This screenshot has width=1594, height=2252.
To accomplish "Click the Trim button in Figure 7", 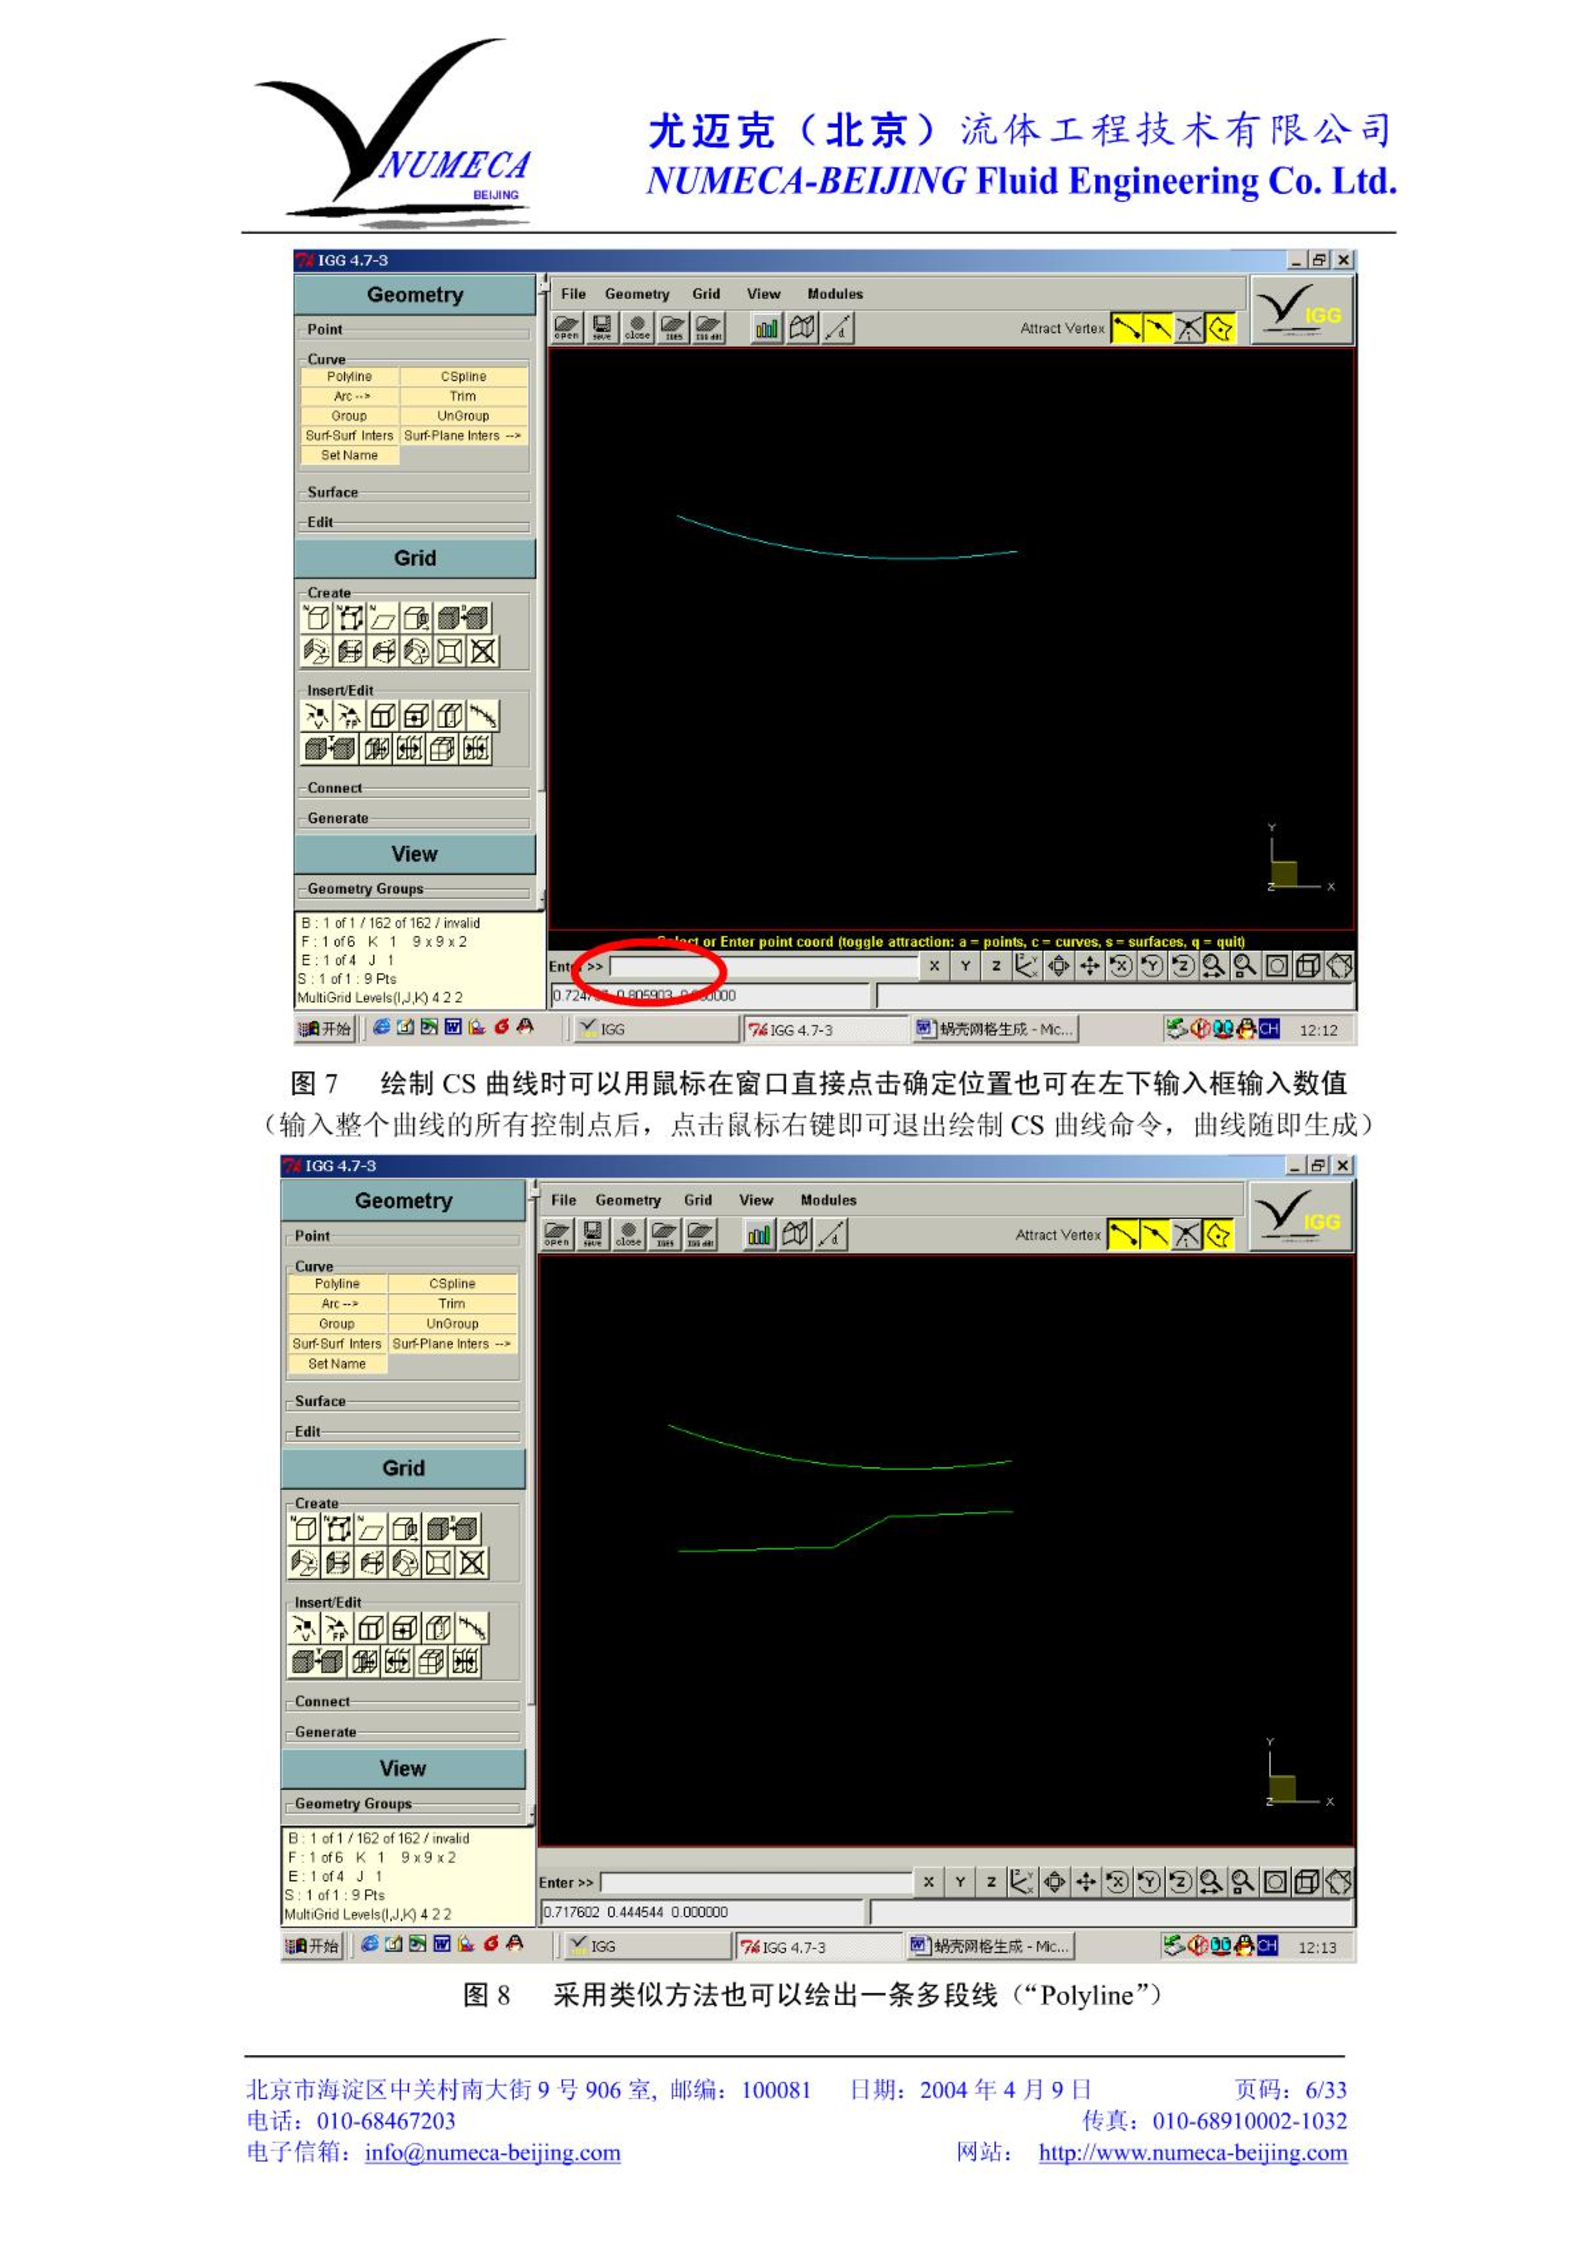I will [x=464, y=396].
